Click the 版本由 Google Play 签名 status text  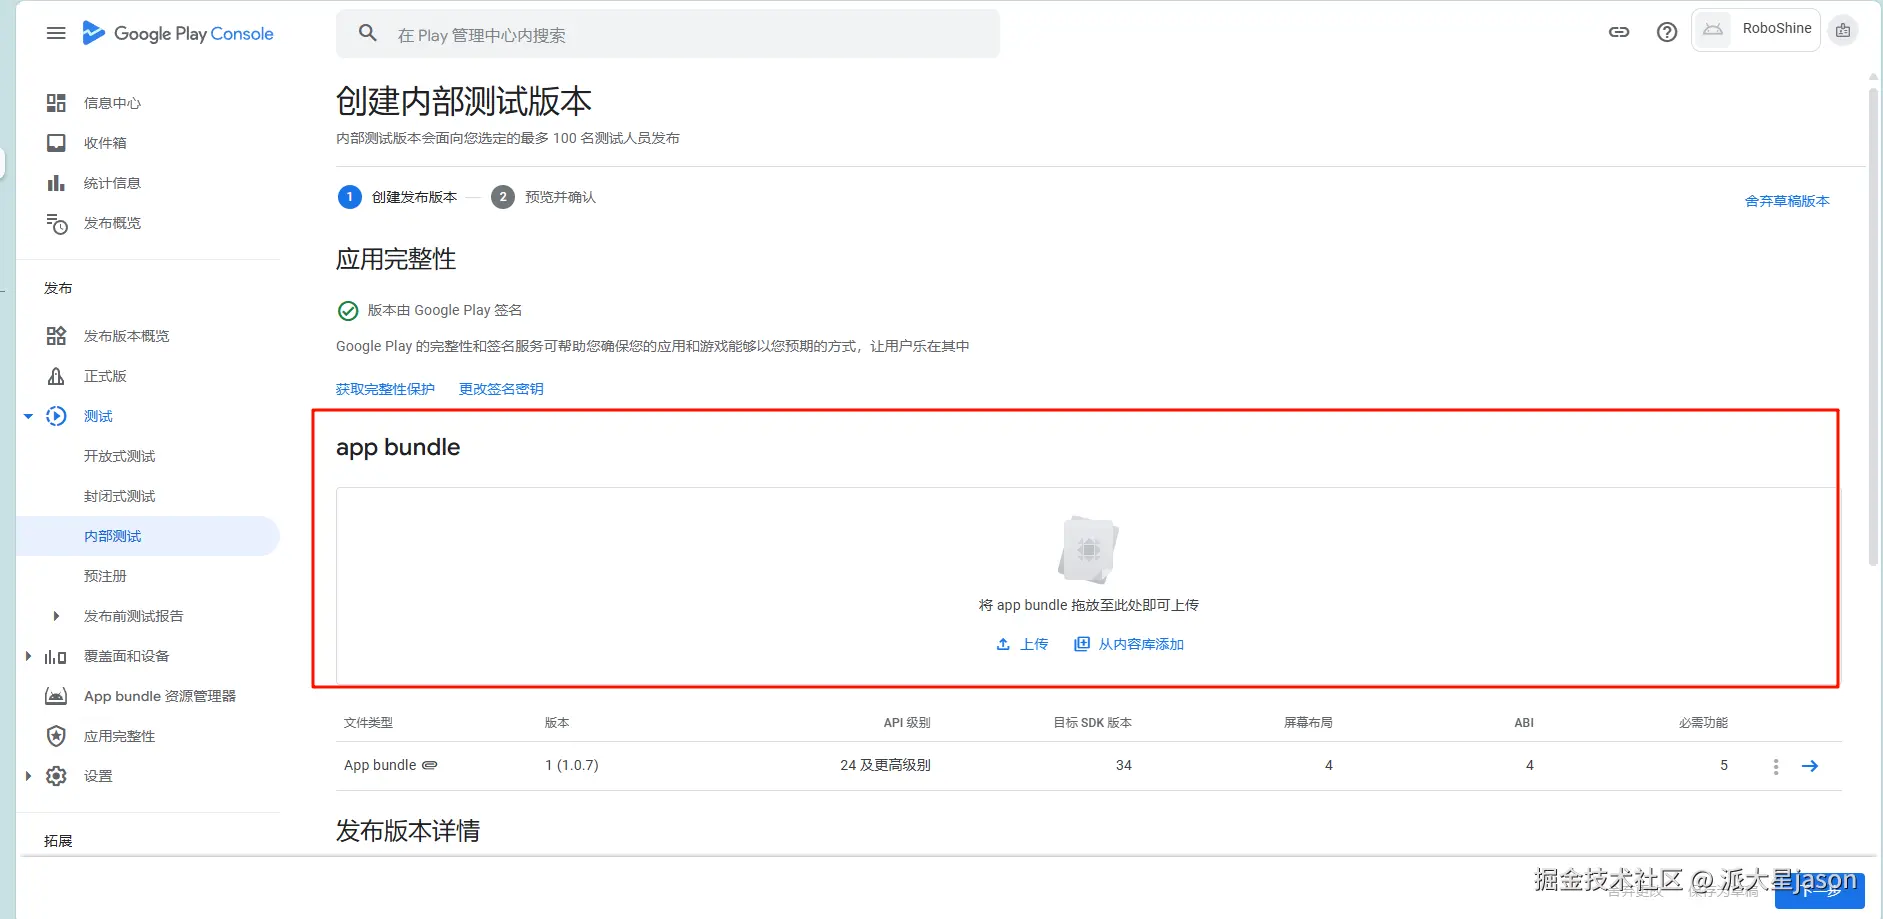pyautogui.click(x=445, y=310)
